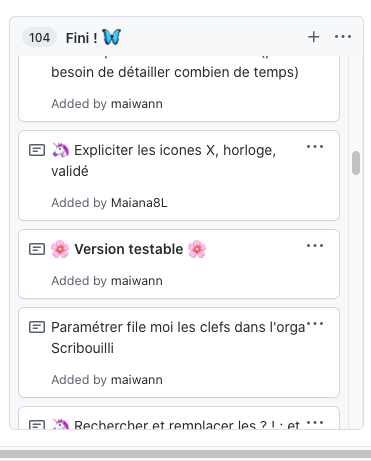Open Maiana8L user profile link

(x=139, y=203)
